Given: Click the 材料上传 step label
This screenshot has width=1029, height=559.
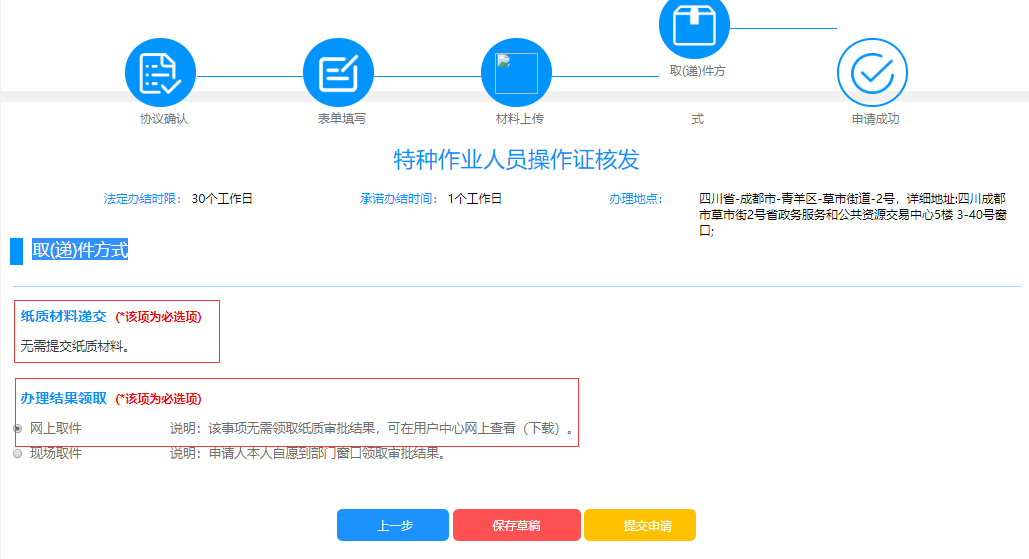Looking at the screenshot, I should [x=520, y=119].
